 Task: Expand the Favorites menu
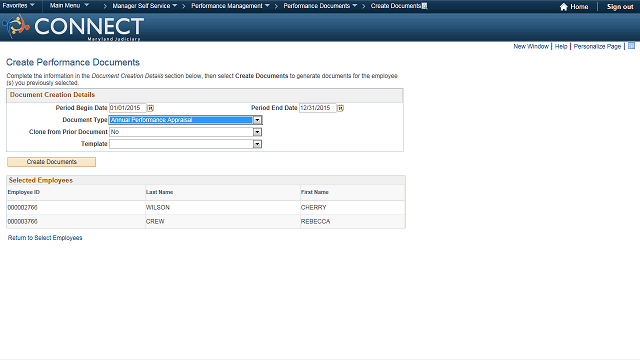19,6
